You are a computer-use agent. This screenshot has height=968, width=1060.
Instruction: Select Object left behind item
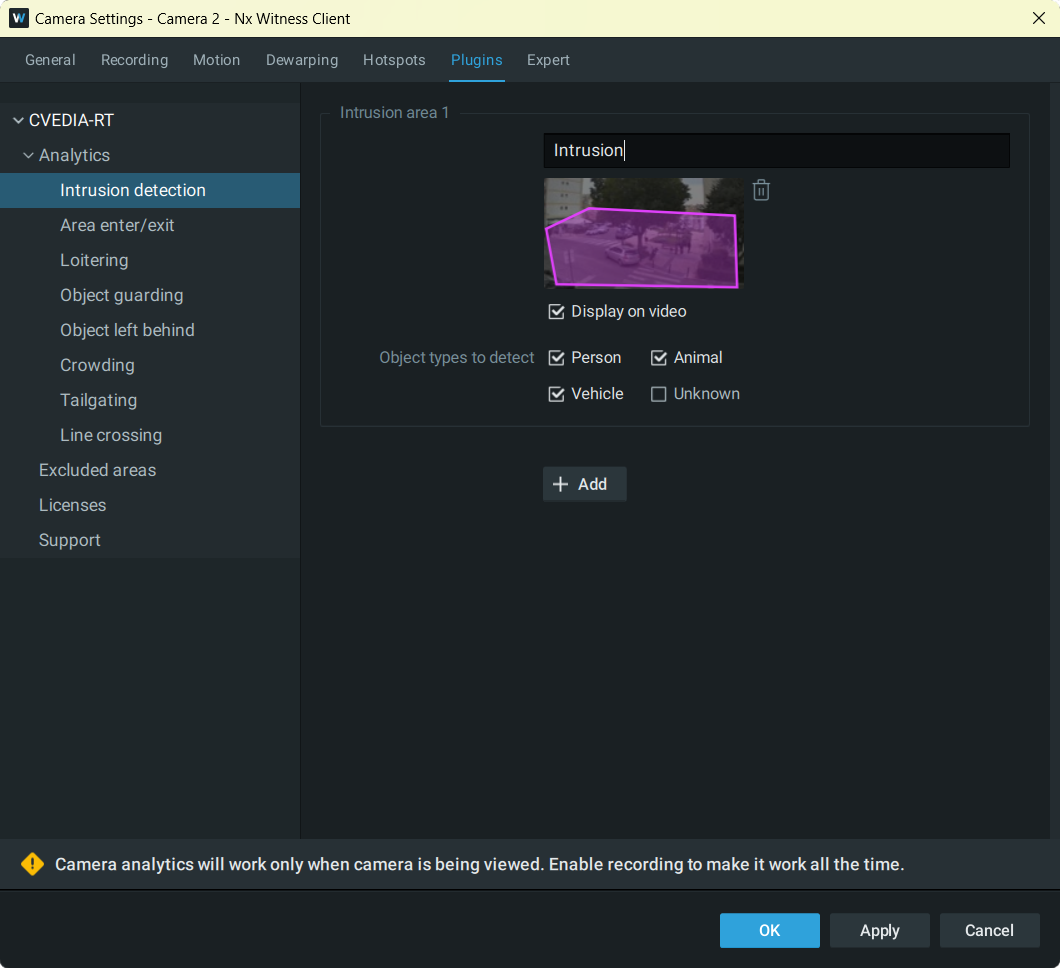[150, 331]
